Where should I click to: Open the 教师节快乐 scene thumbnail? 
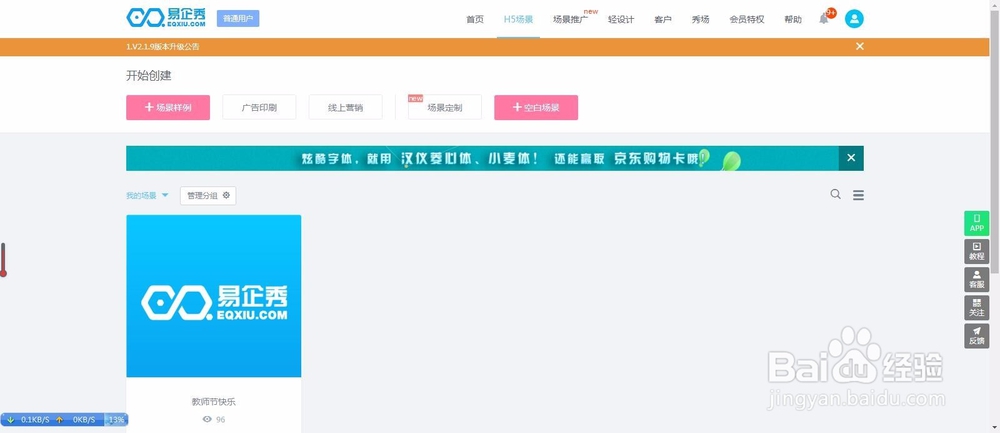(x=214, y=296)
